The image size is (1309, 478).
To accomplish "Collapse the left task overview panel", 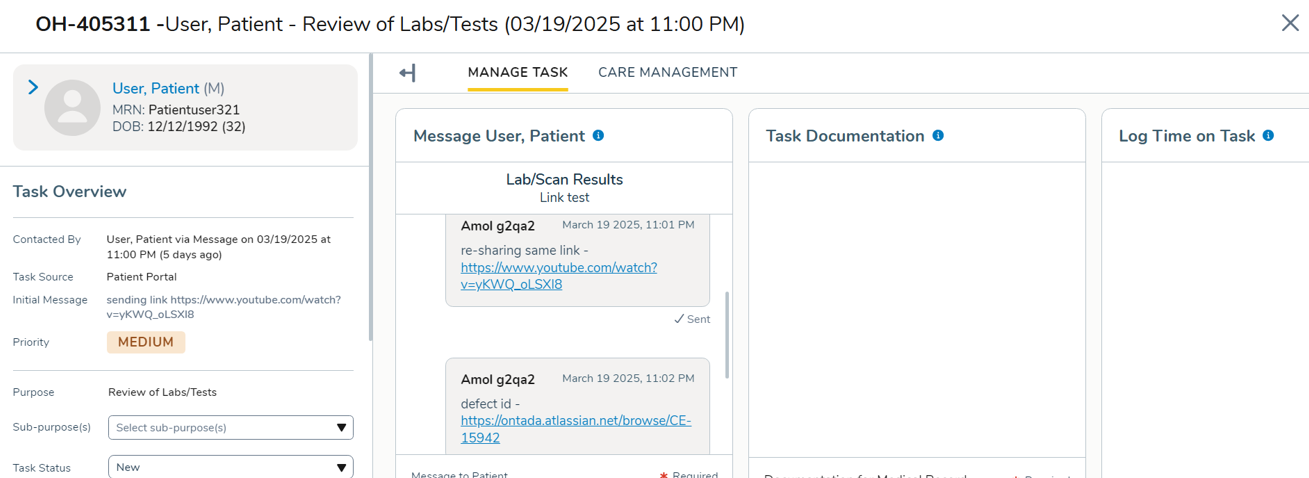I will click(x=407, y=73).
